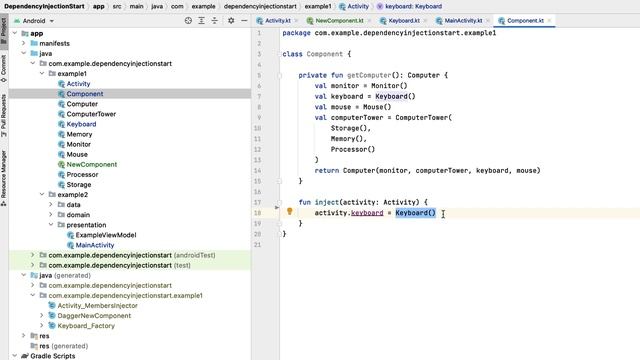Select ExampleViewModel in the project tree

point(106,235)
